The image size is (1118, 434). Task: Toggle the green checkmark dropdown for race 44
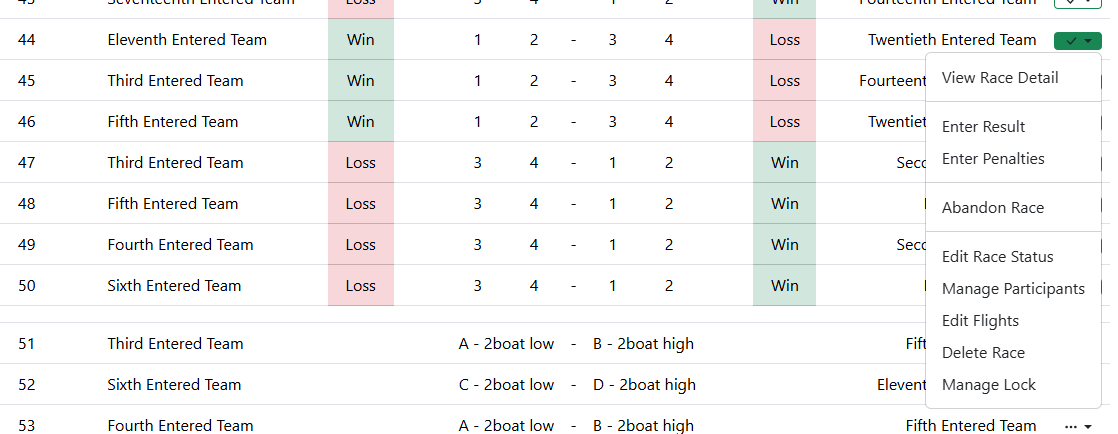1077,41
